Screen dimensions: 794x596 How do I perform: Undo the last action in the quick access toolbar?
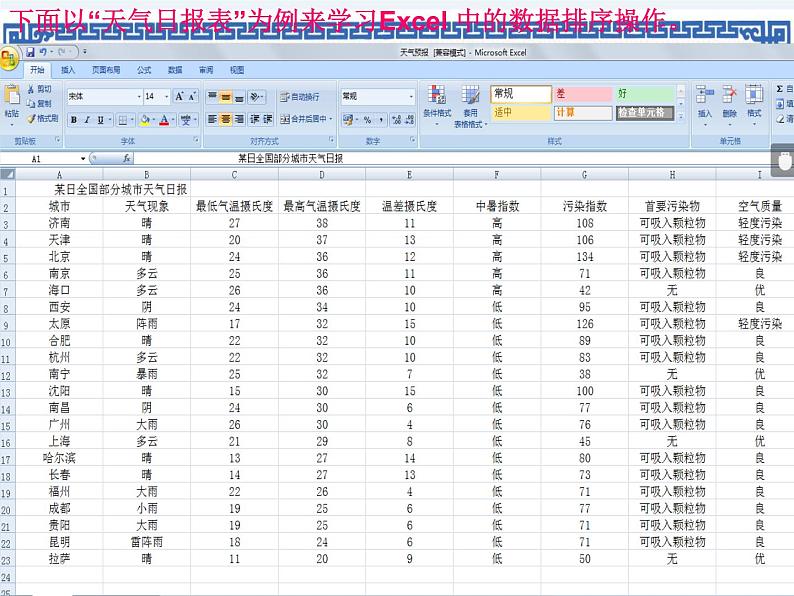click(43, 52)
